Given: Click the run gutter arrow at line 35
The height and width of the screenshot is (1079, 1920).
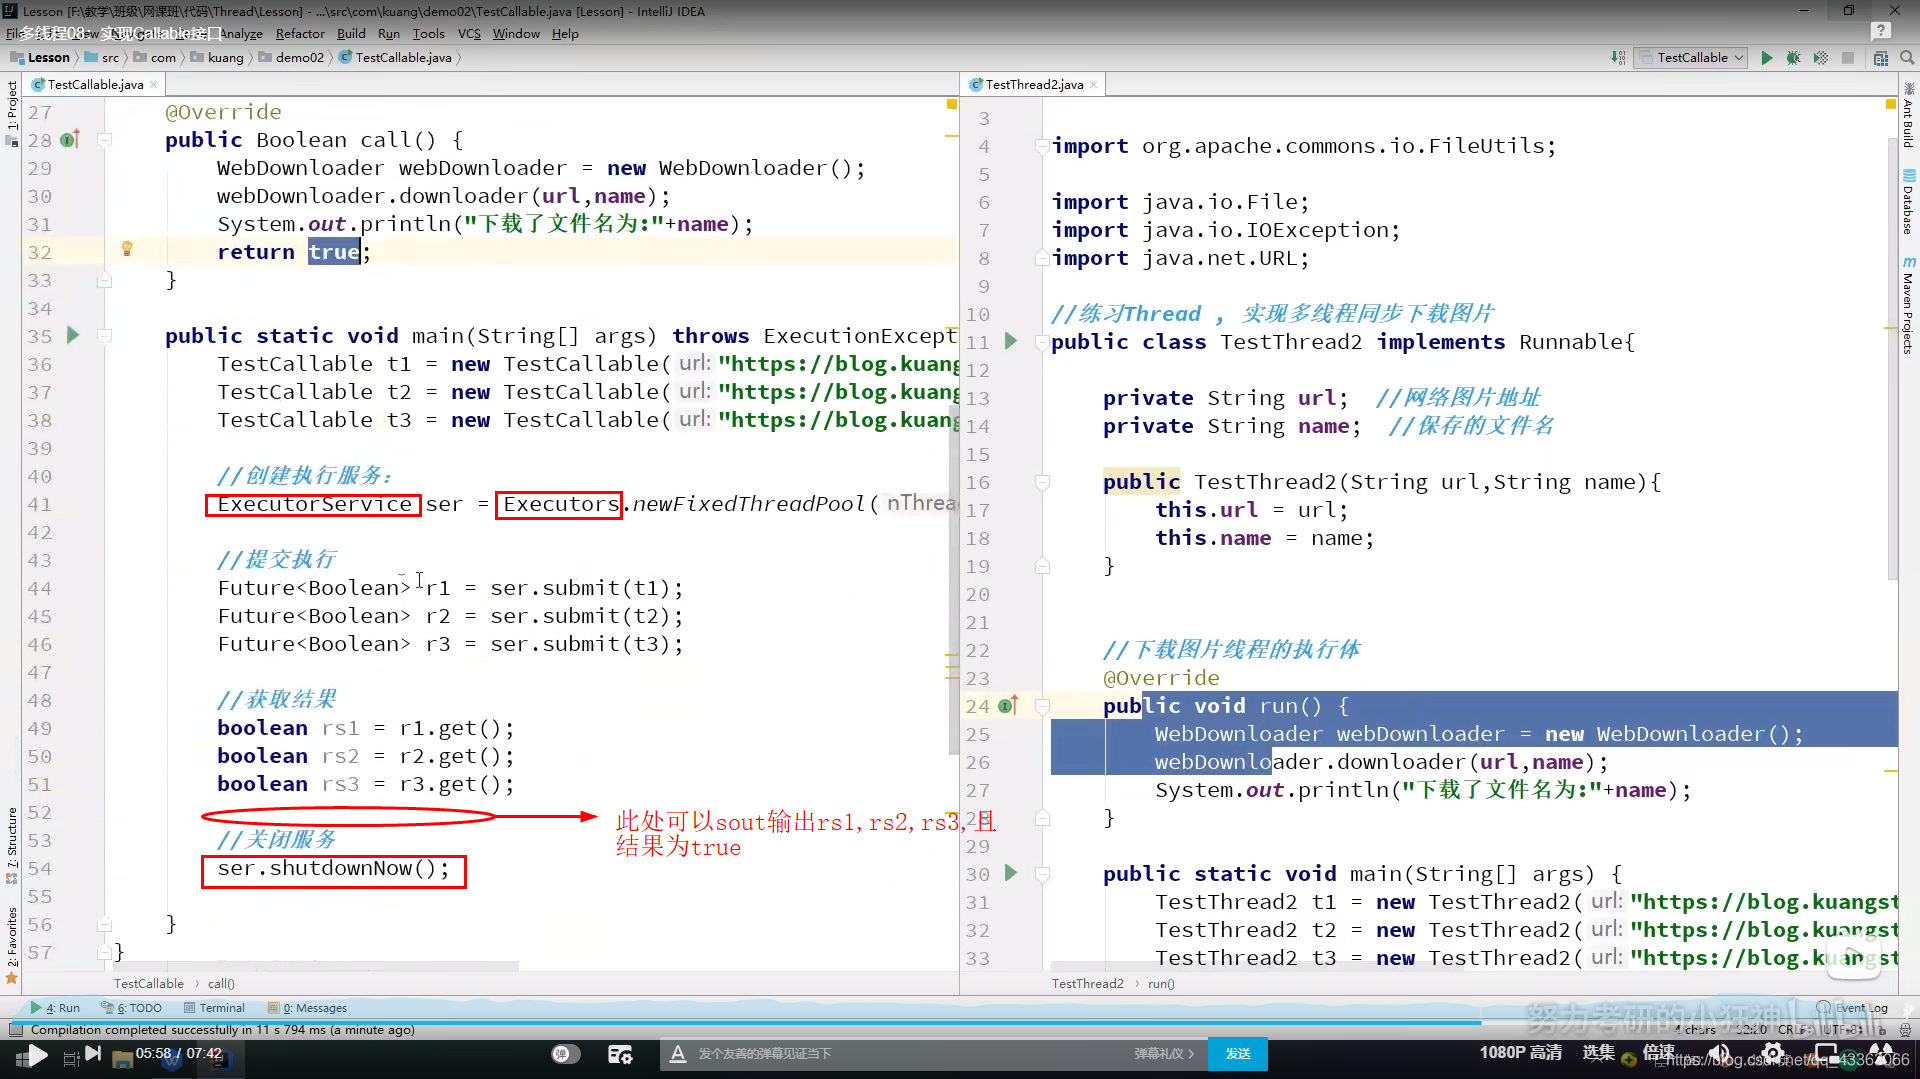Looking at the screenshot, I should (x=72, y=335).
